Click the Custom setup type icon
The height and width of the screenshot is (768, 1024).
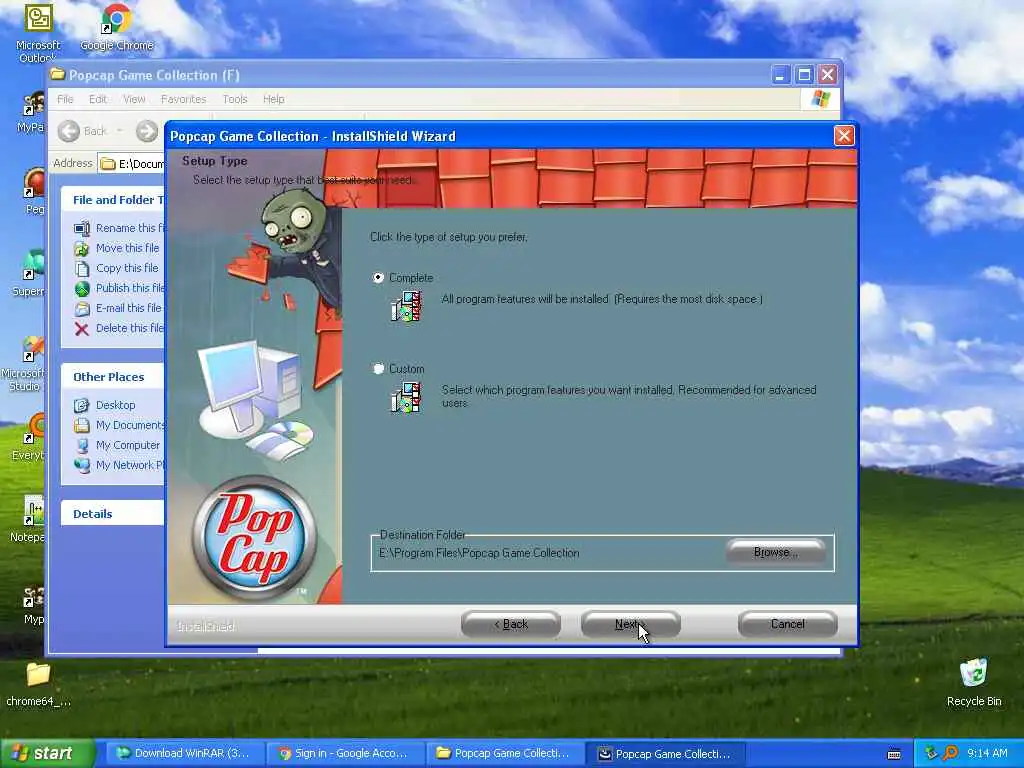point(406,398)
